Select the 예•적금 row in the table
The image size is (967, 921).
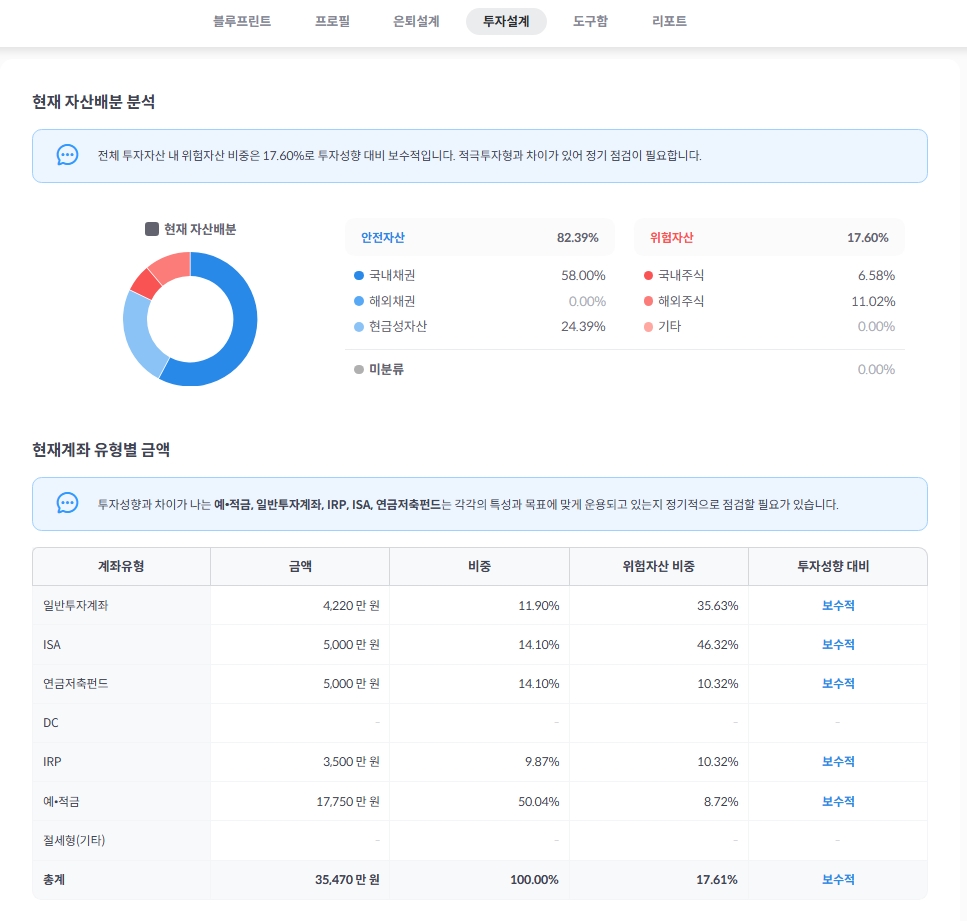point(480,801)
